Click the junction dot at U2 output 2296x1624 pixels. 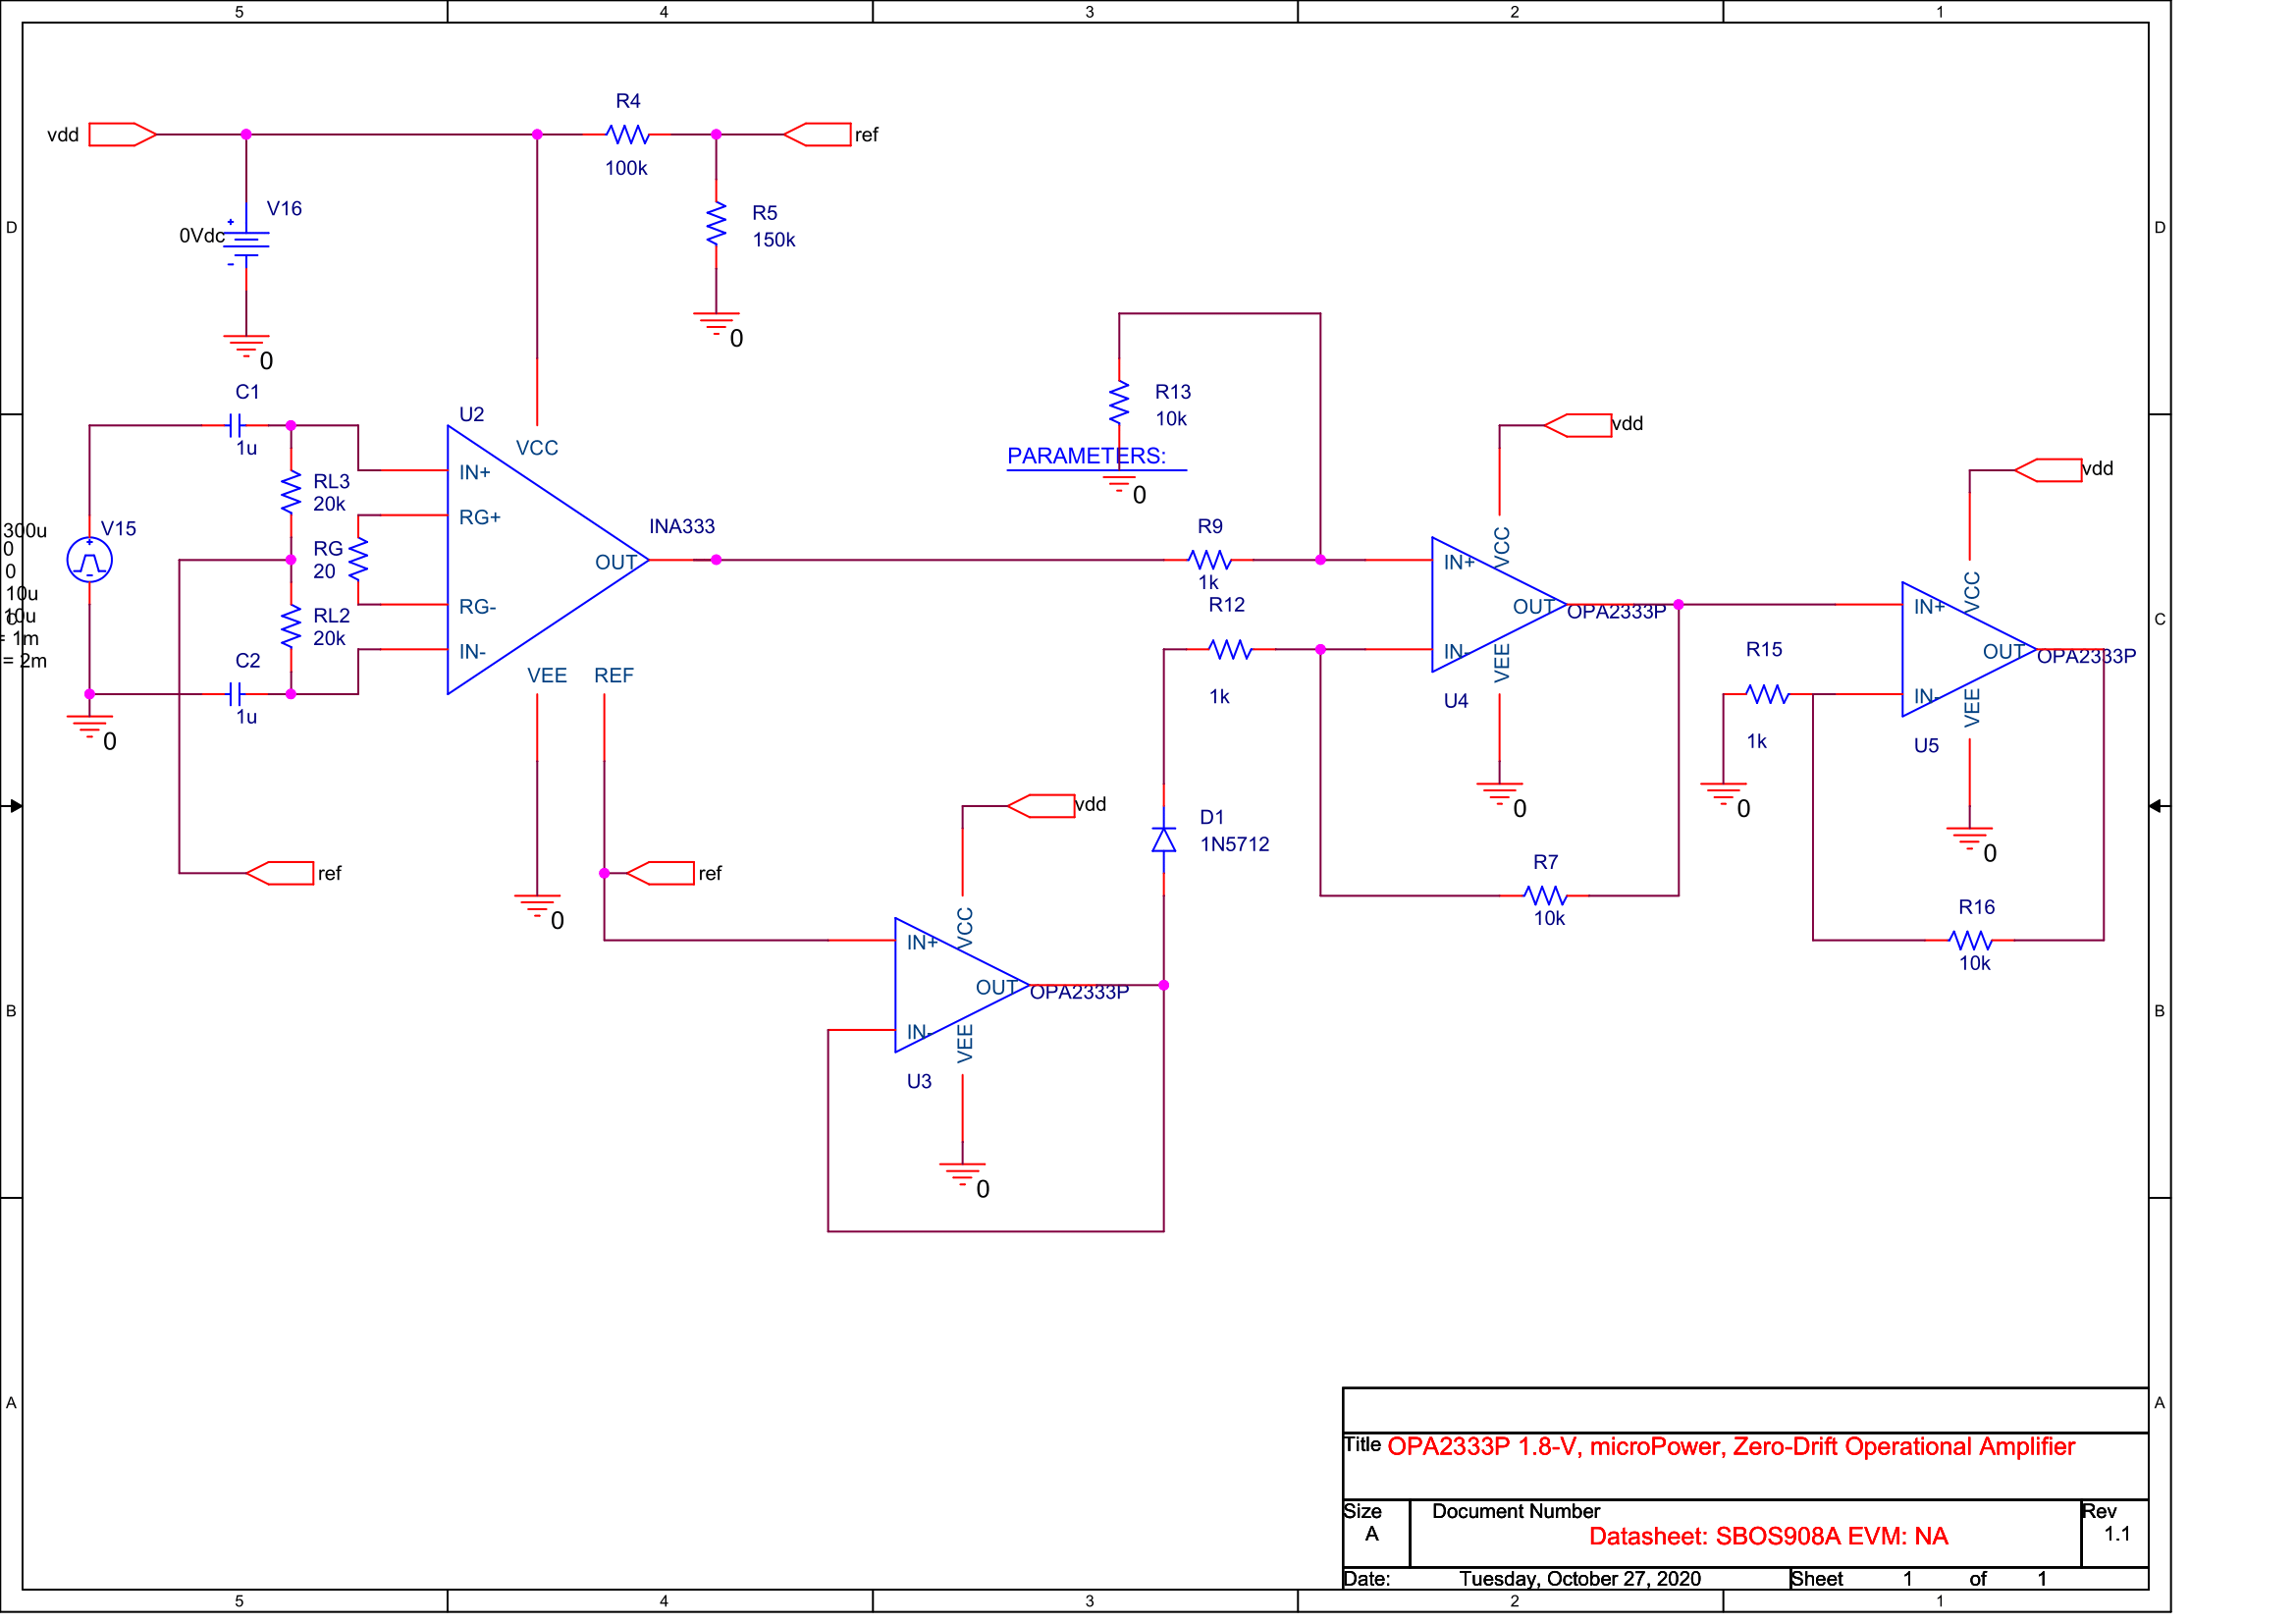(x=716, y=560)
